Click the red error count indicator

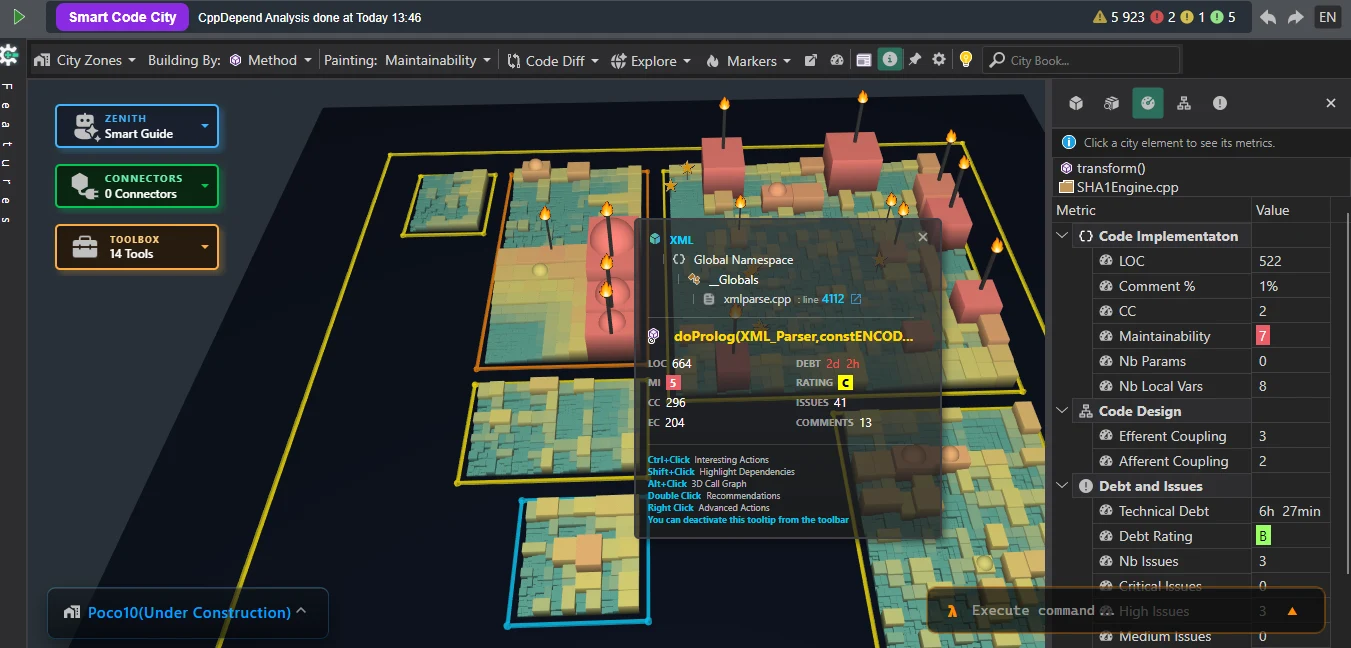pyautogui.click(x=1163, y=17)
